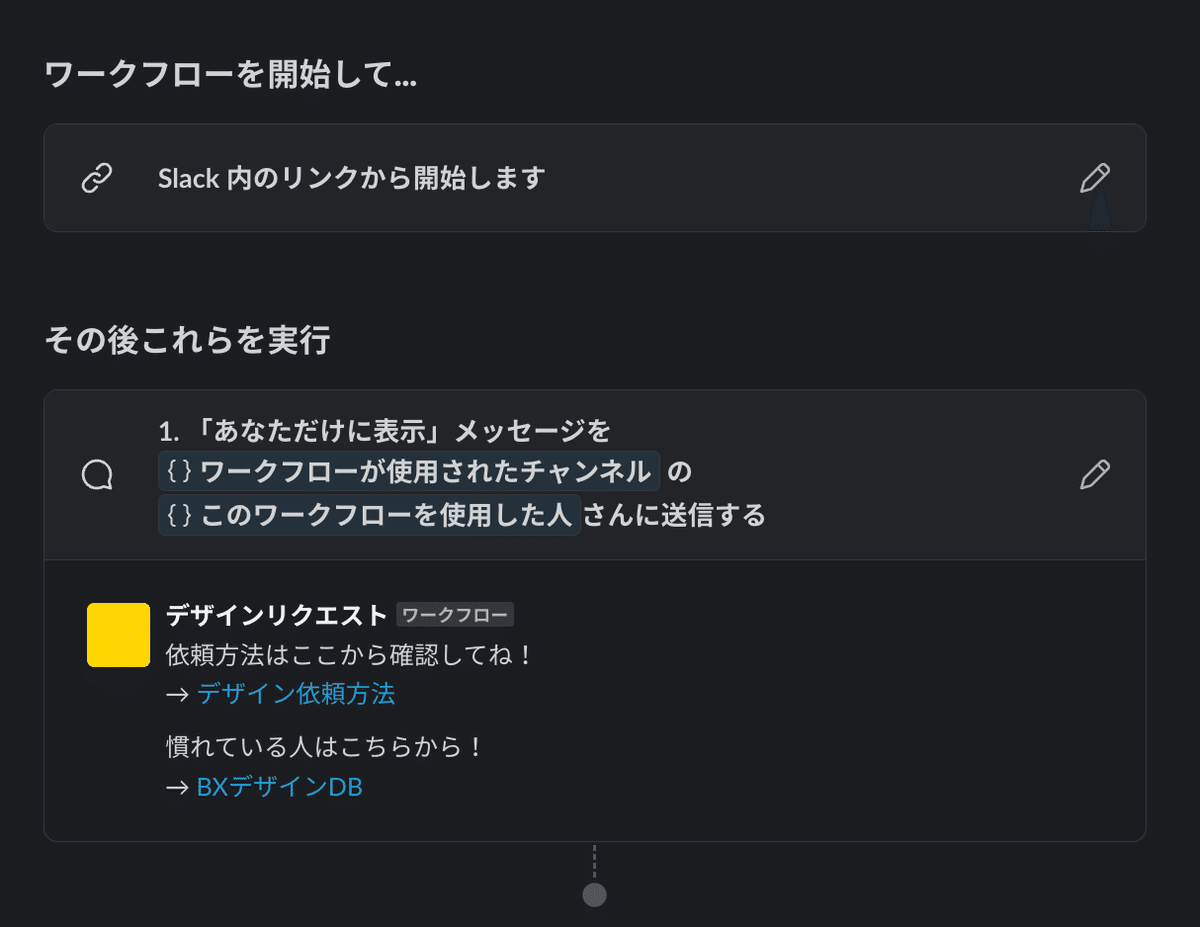Click the ワークフロー badge next to デザインリクエスト
This screenshot has width=1200, height=927.
(x=455, y=615)
